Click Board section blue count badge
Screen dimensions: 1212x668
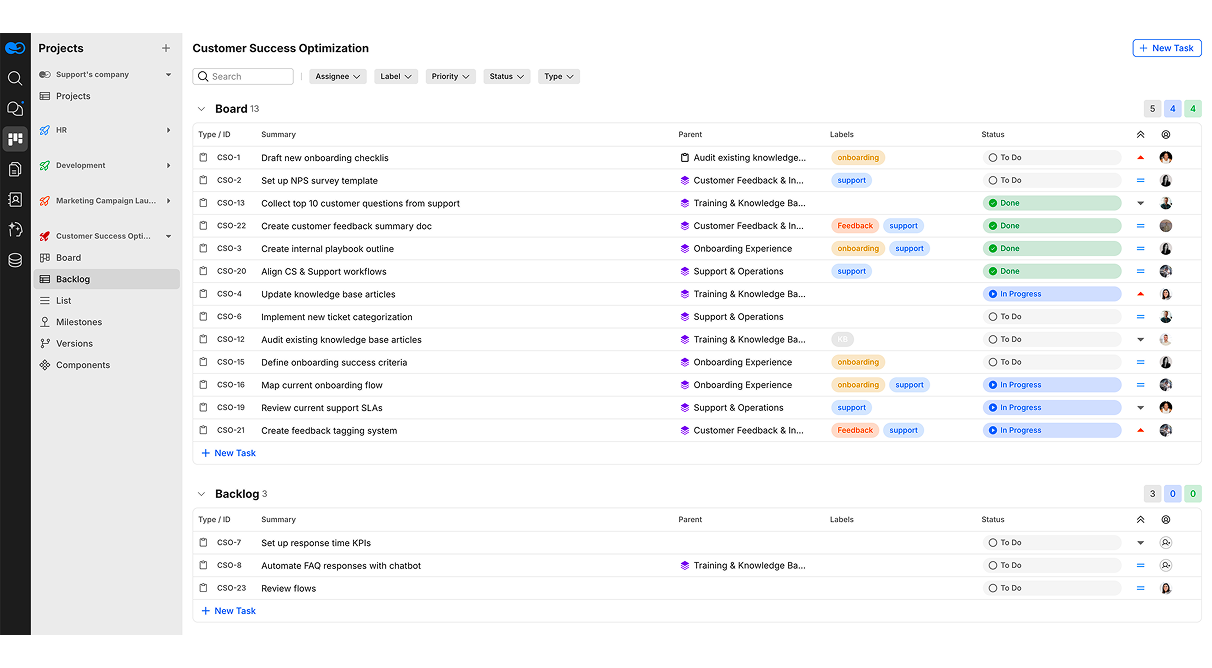1173,109
